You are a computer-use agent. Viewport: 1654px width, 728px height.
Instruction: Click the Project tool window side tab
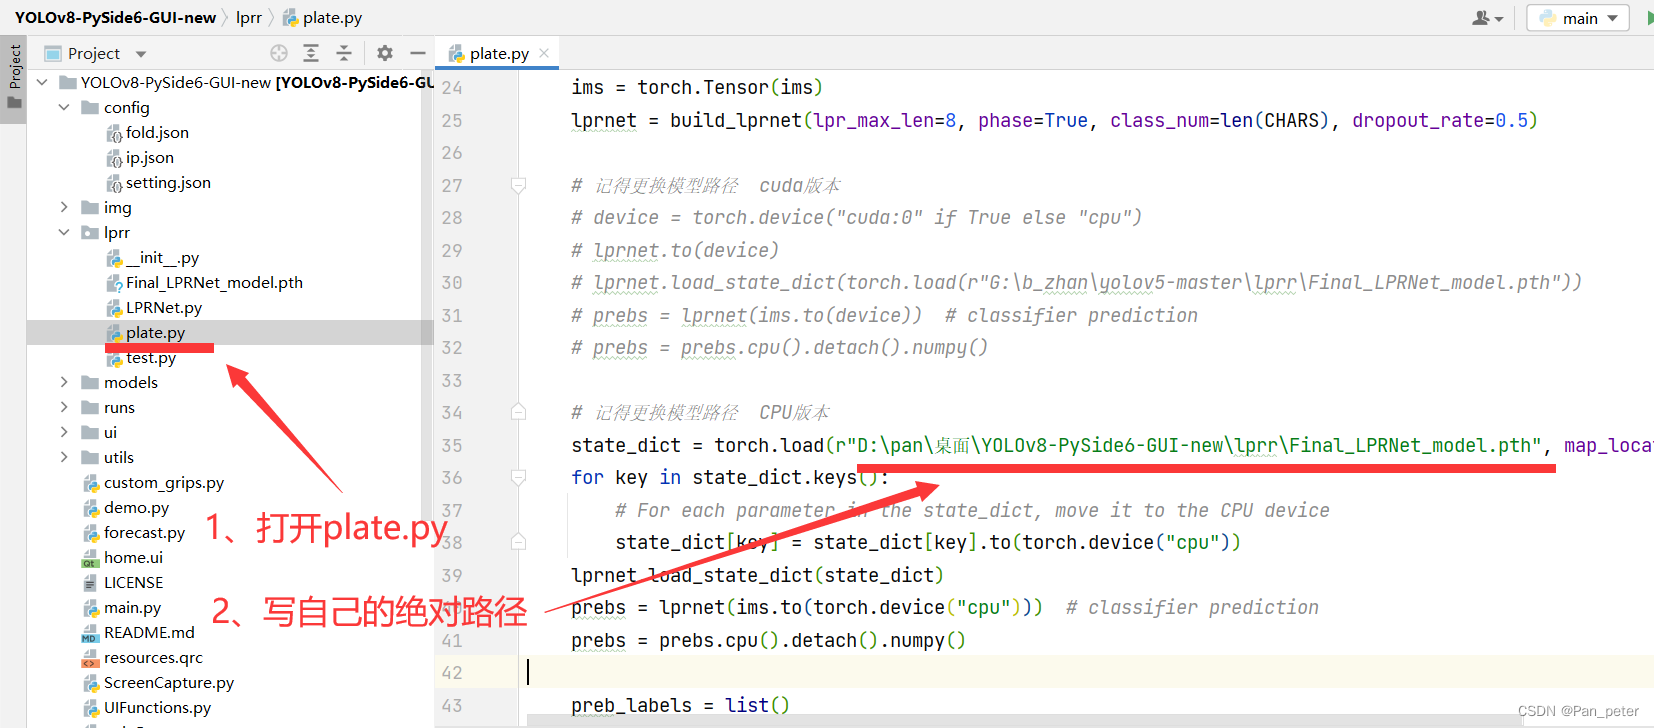14,79
